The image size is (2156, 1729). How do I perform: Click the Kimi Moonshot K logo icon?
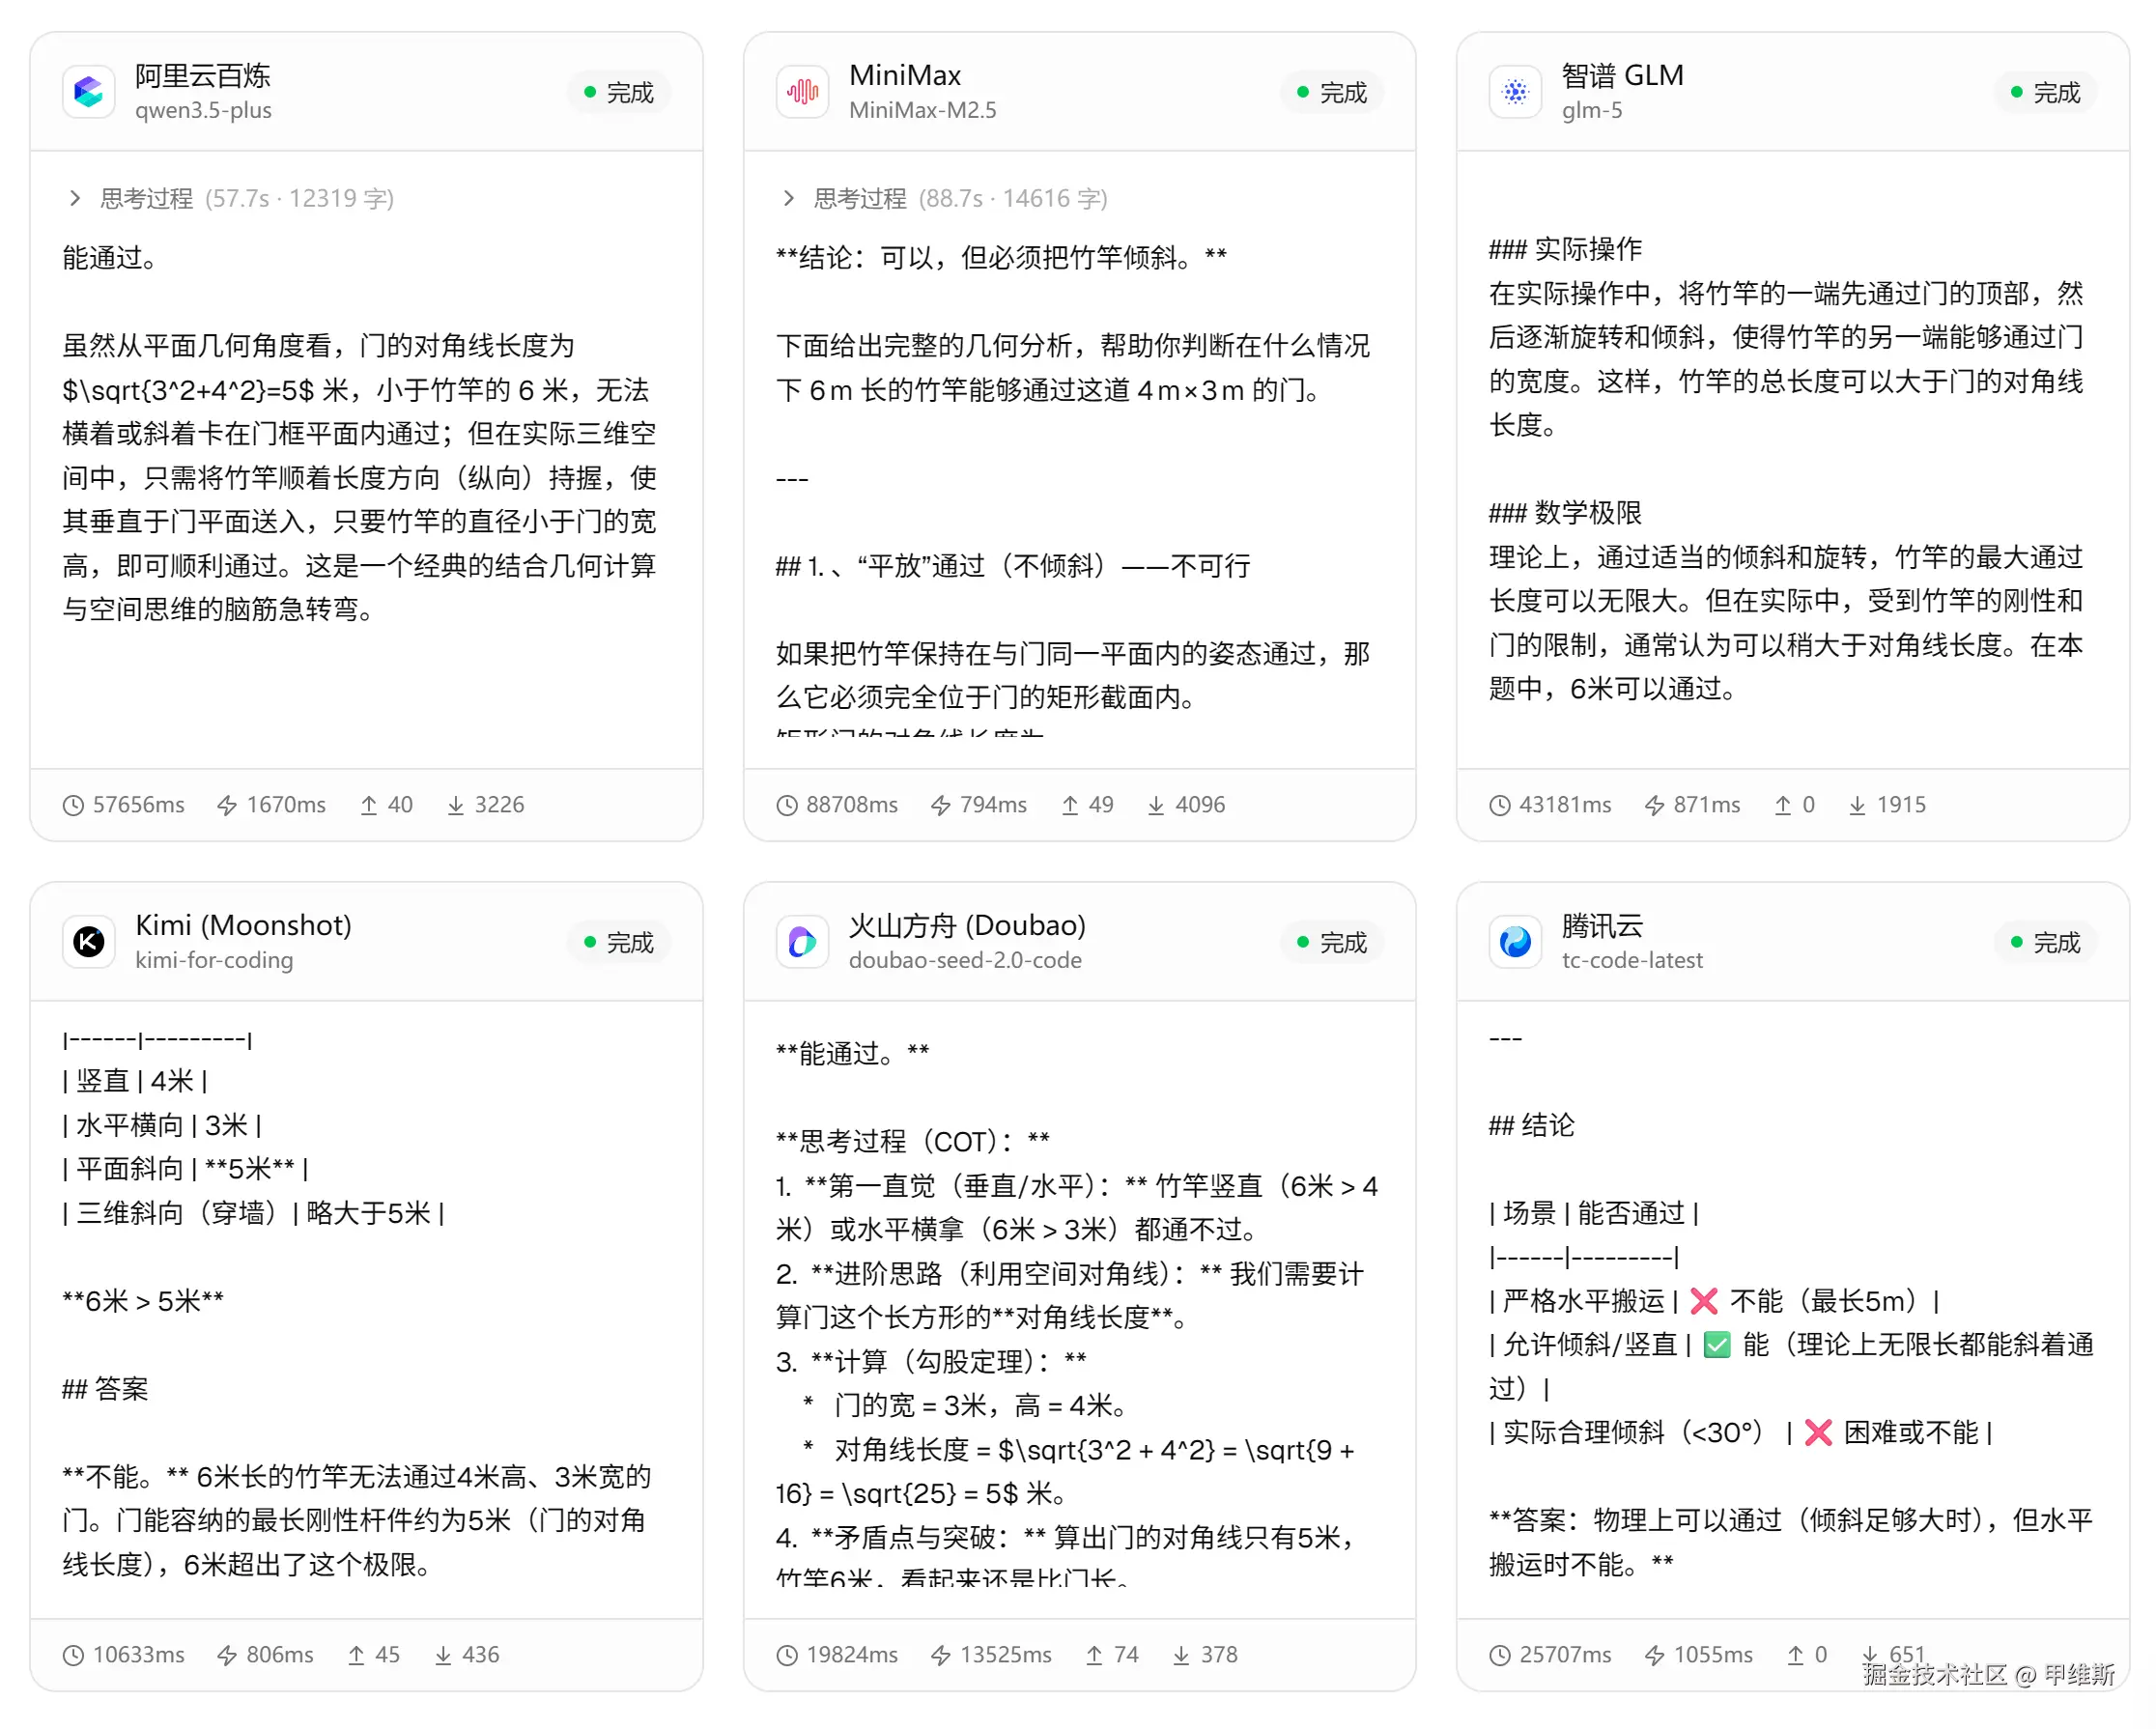88,942
